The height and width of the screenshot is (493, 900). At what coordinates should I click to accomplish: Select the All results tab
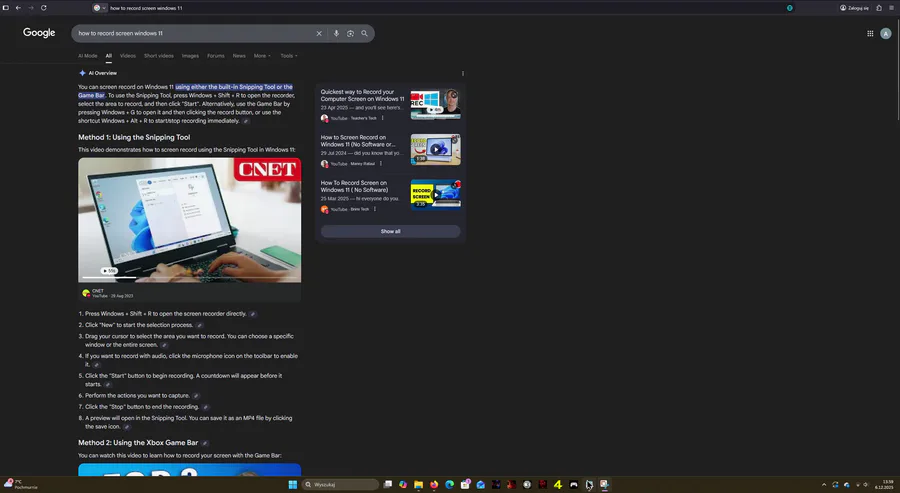(108, 56)
